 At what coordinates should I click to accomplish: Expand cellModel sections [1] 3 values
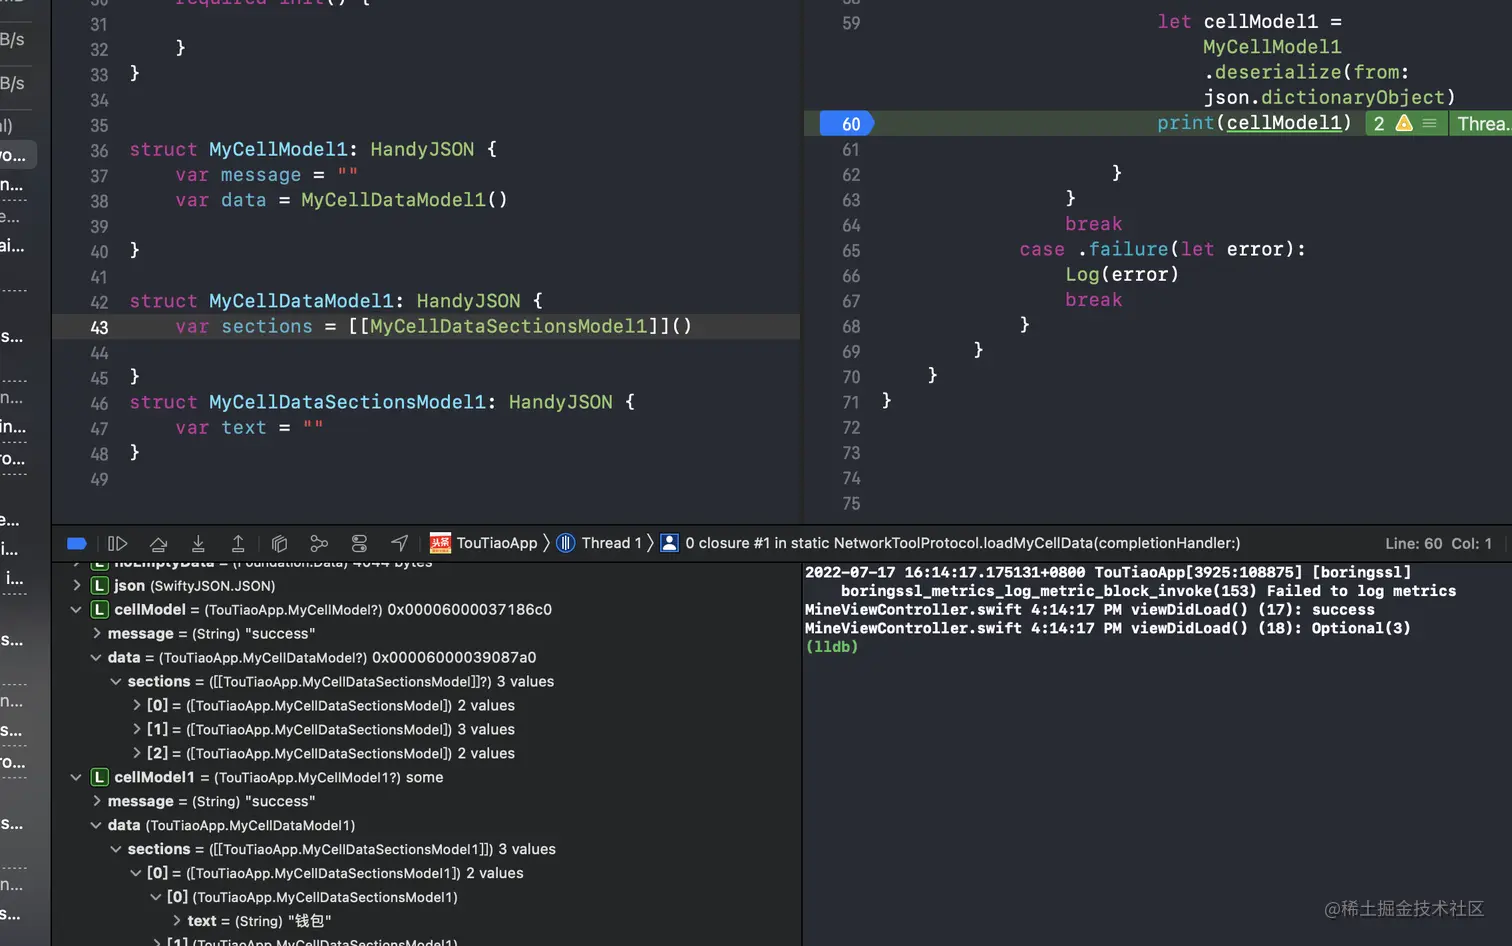point(137,729)
